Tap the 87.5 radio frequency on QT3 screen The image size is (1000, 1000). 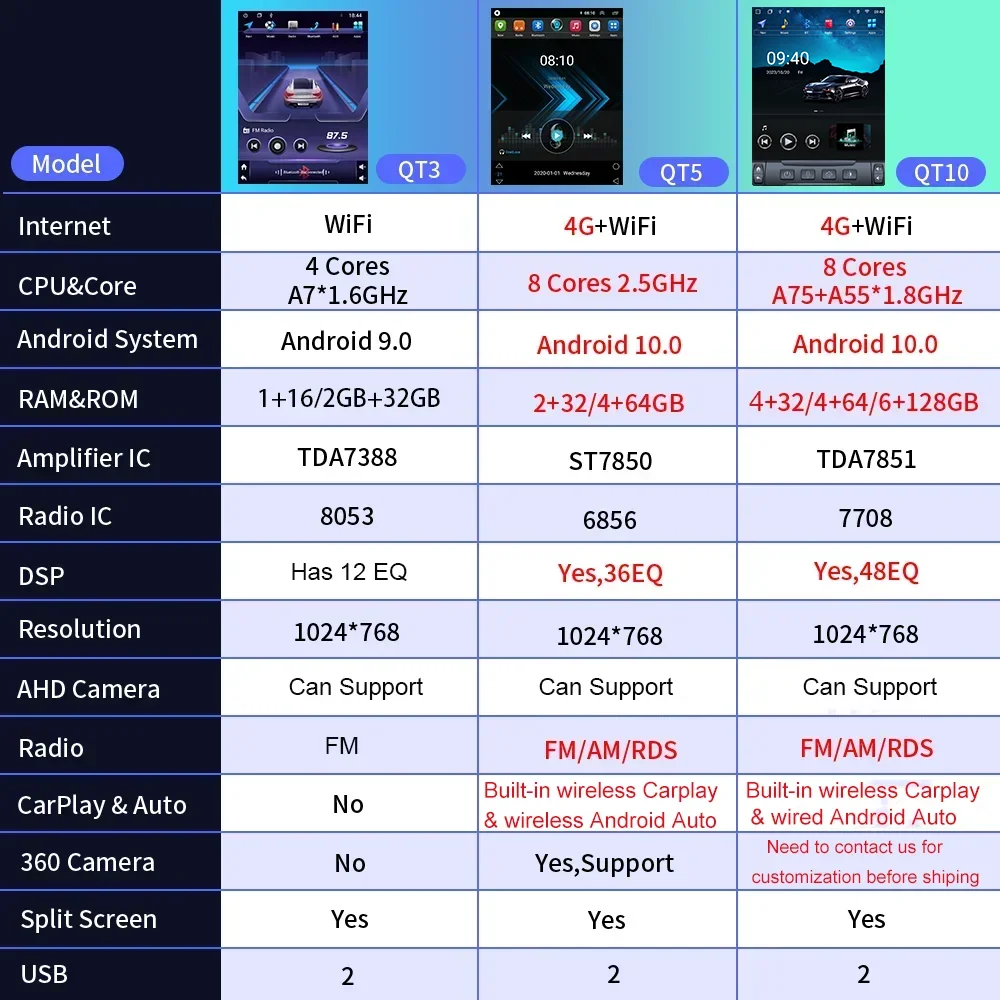coord(337,135)
